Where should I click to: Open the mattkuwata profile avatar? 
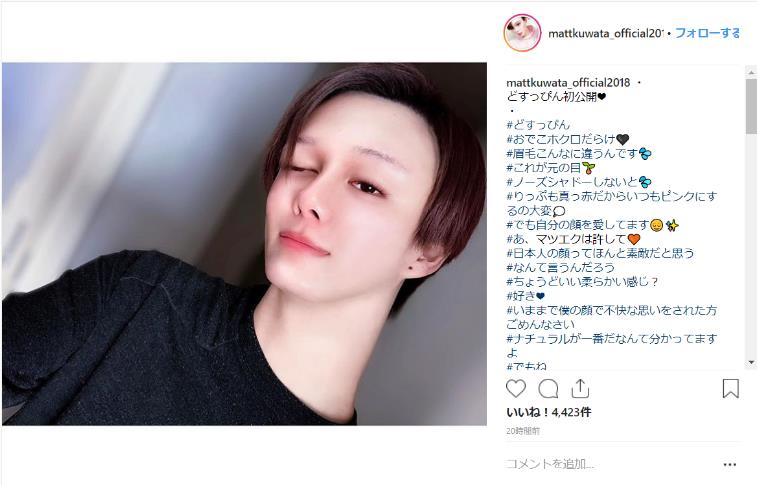[522, 33]
